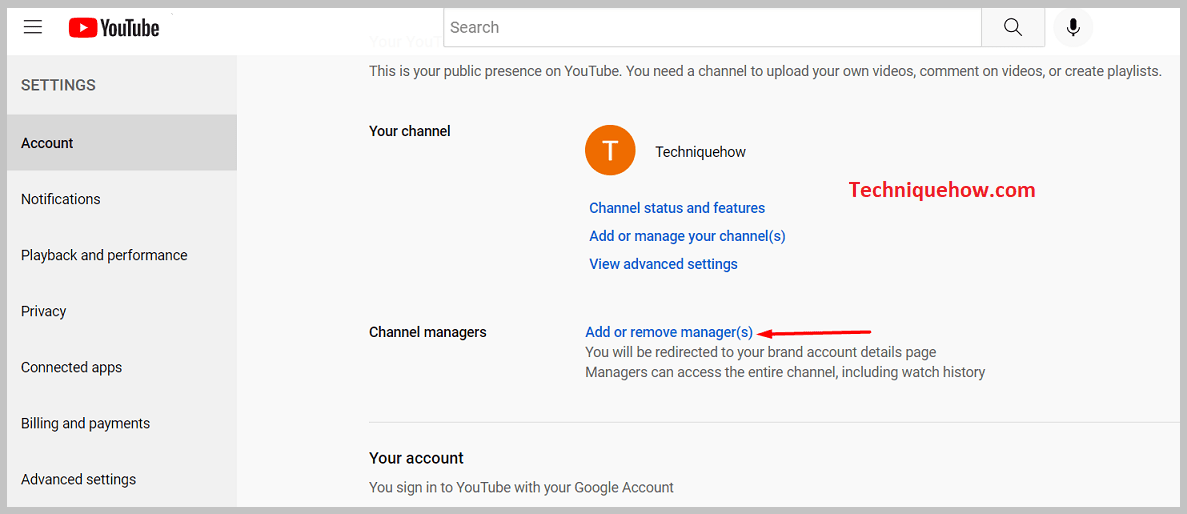Open the Channel status and features link
The image size is (1187, 514).
677,208
